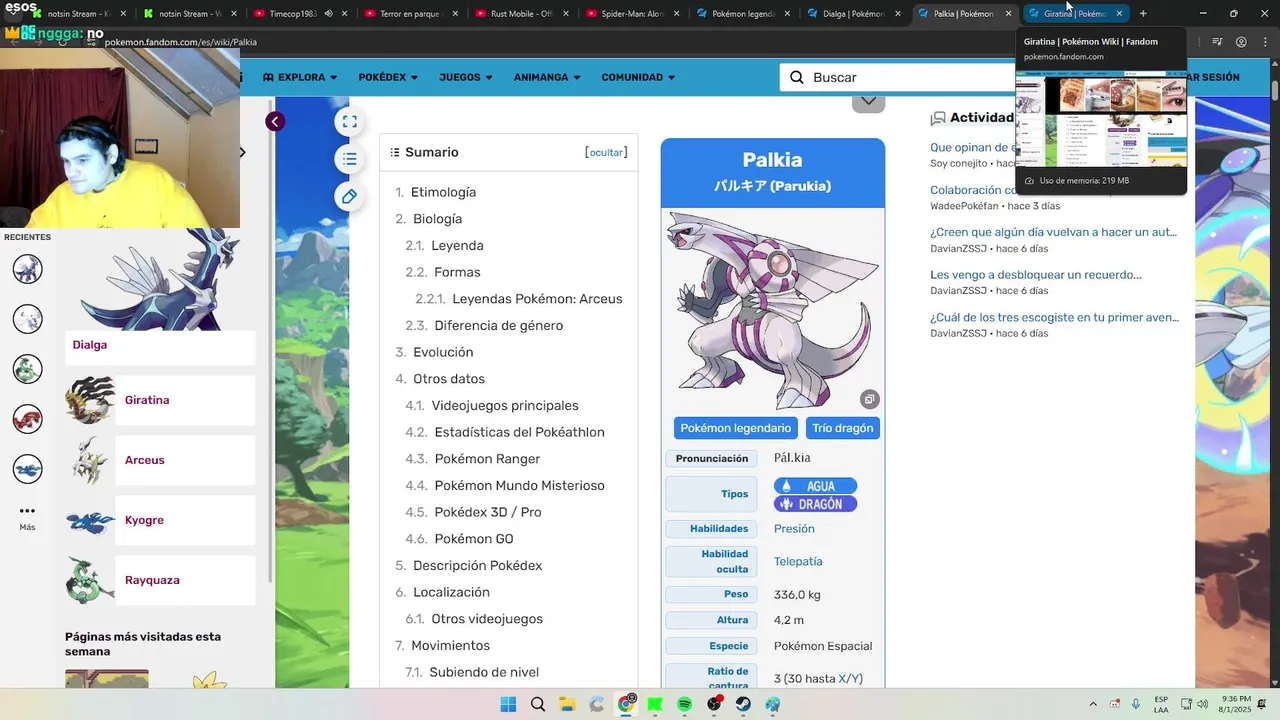1280x720 pixels.
Task: Open the media control icon in Chrome toolbar
Action: (x=1217, y=42)
